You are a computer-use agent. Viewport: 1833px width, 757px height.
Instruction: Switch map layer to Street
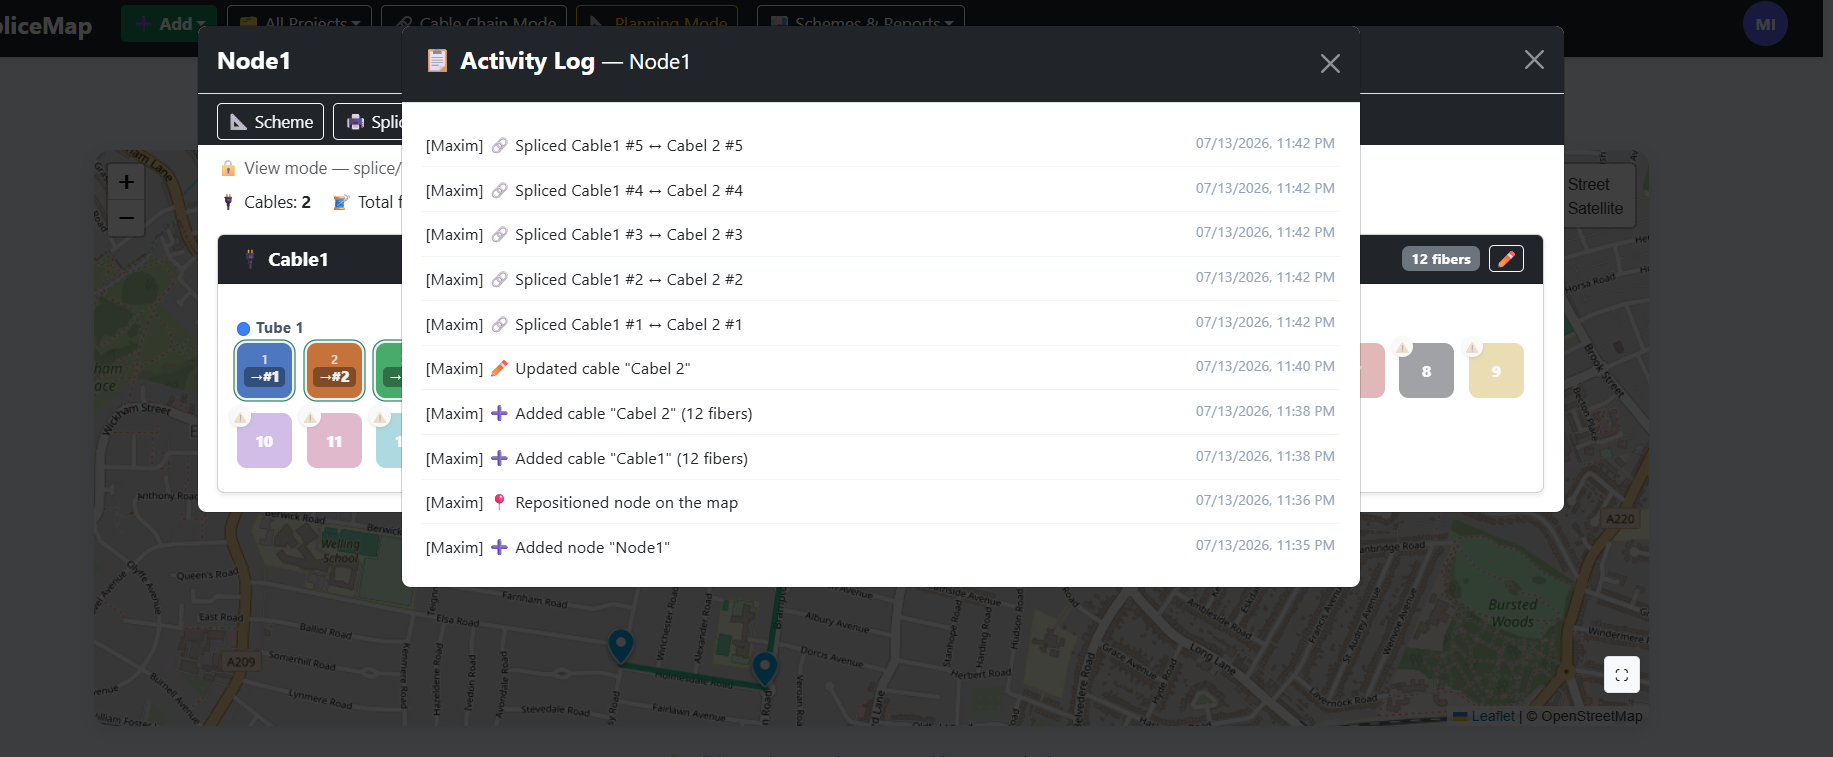(x=1588, y=184)
